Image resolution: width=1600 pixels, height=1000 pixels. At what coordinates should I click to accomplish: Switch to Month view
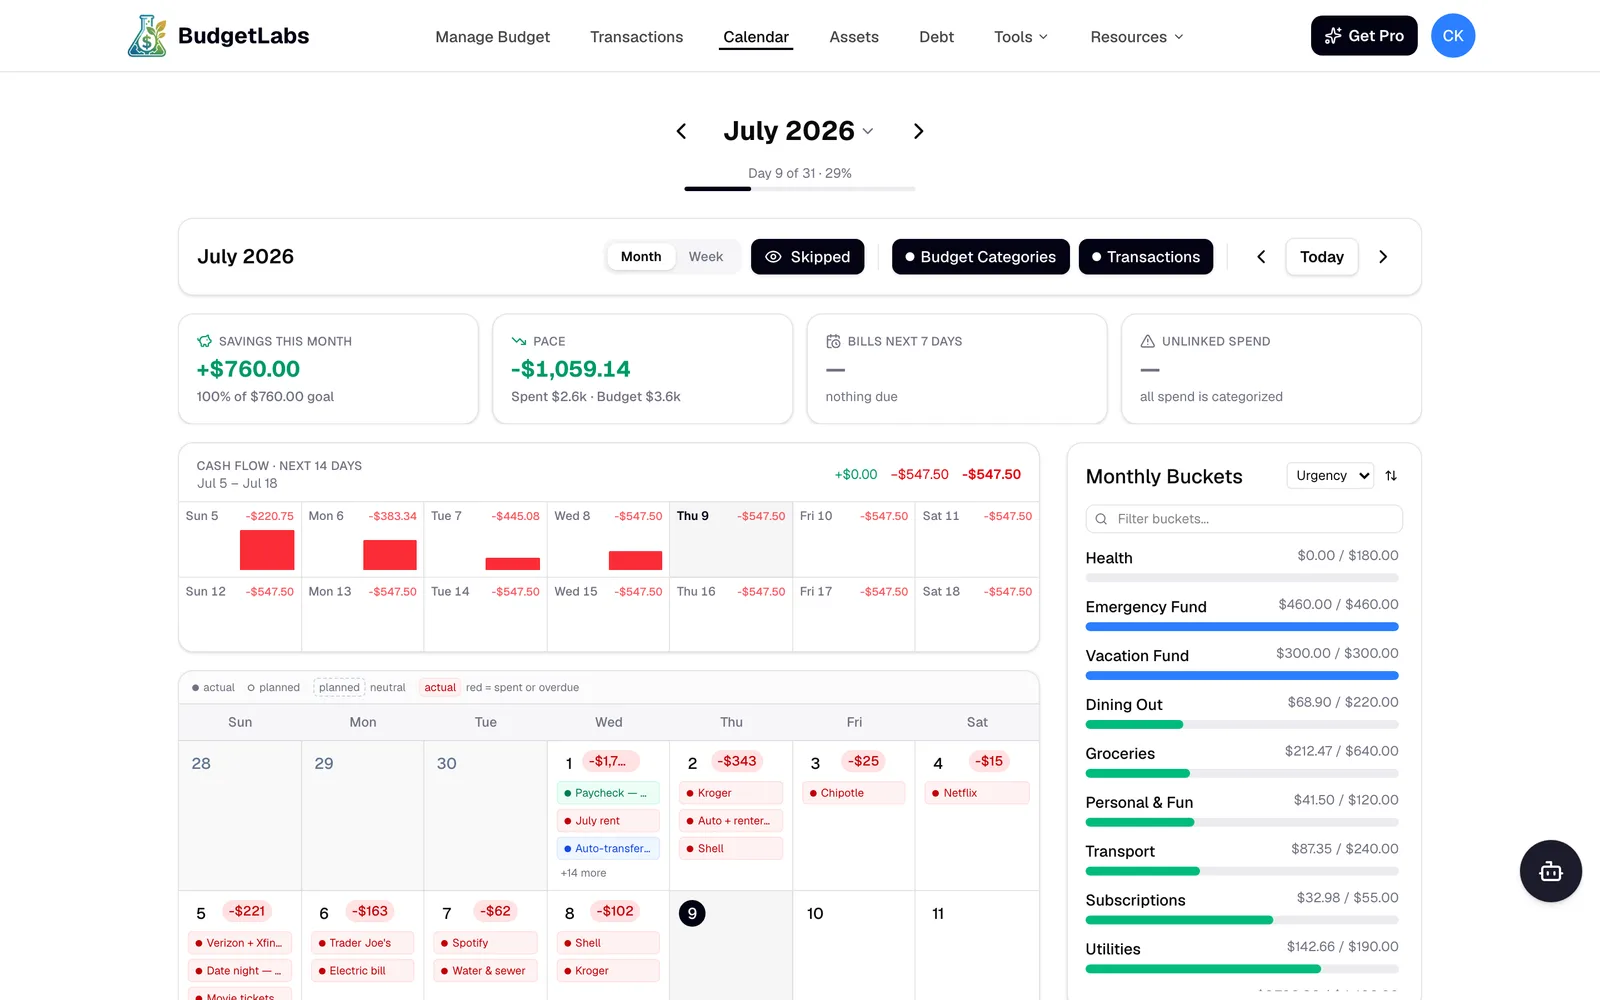click(x=641, y=257)
